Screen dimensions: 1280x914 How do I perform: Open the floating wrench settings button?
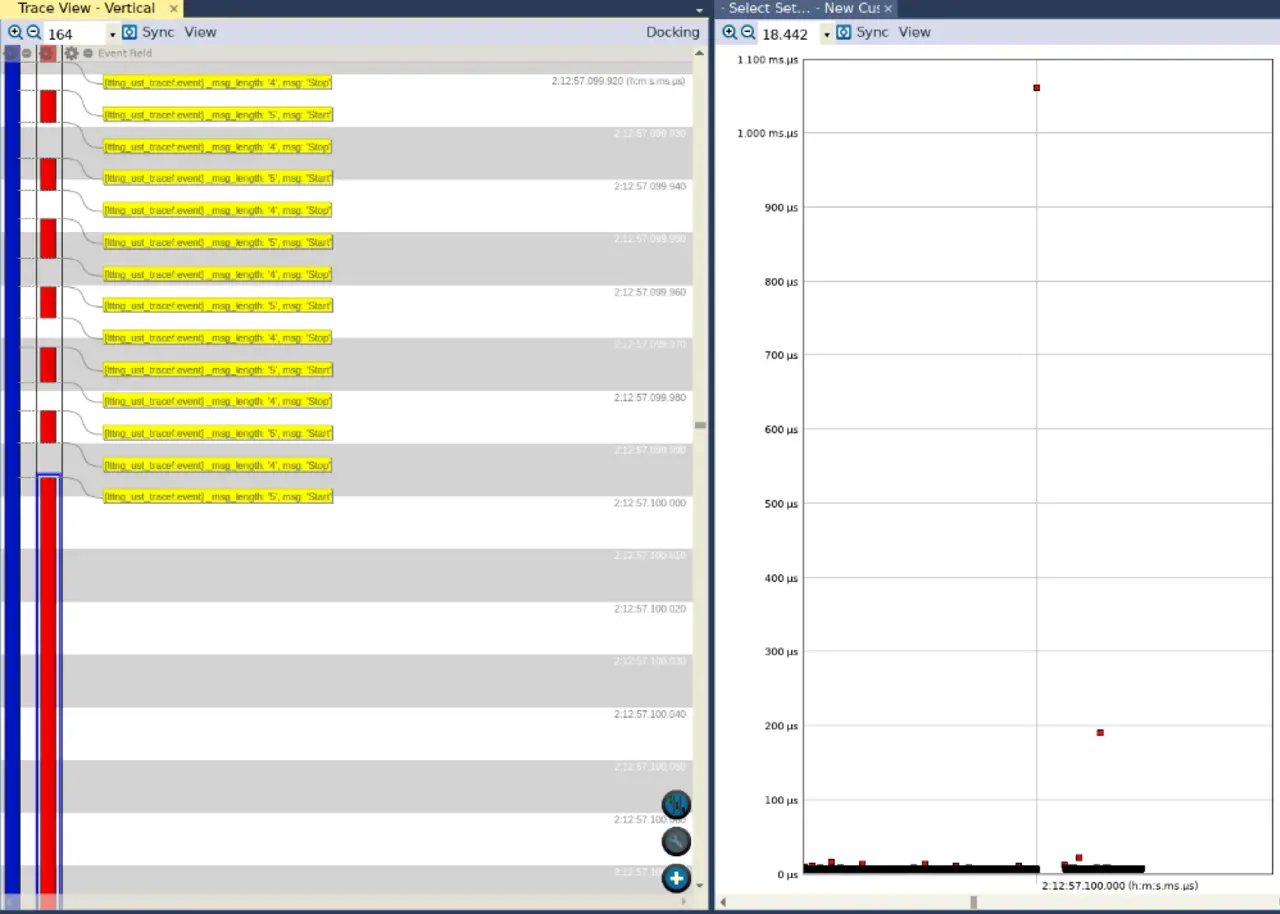pos(676,841)
